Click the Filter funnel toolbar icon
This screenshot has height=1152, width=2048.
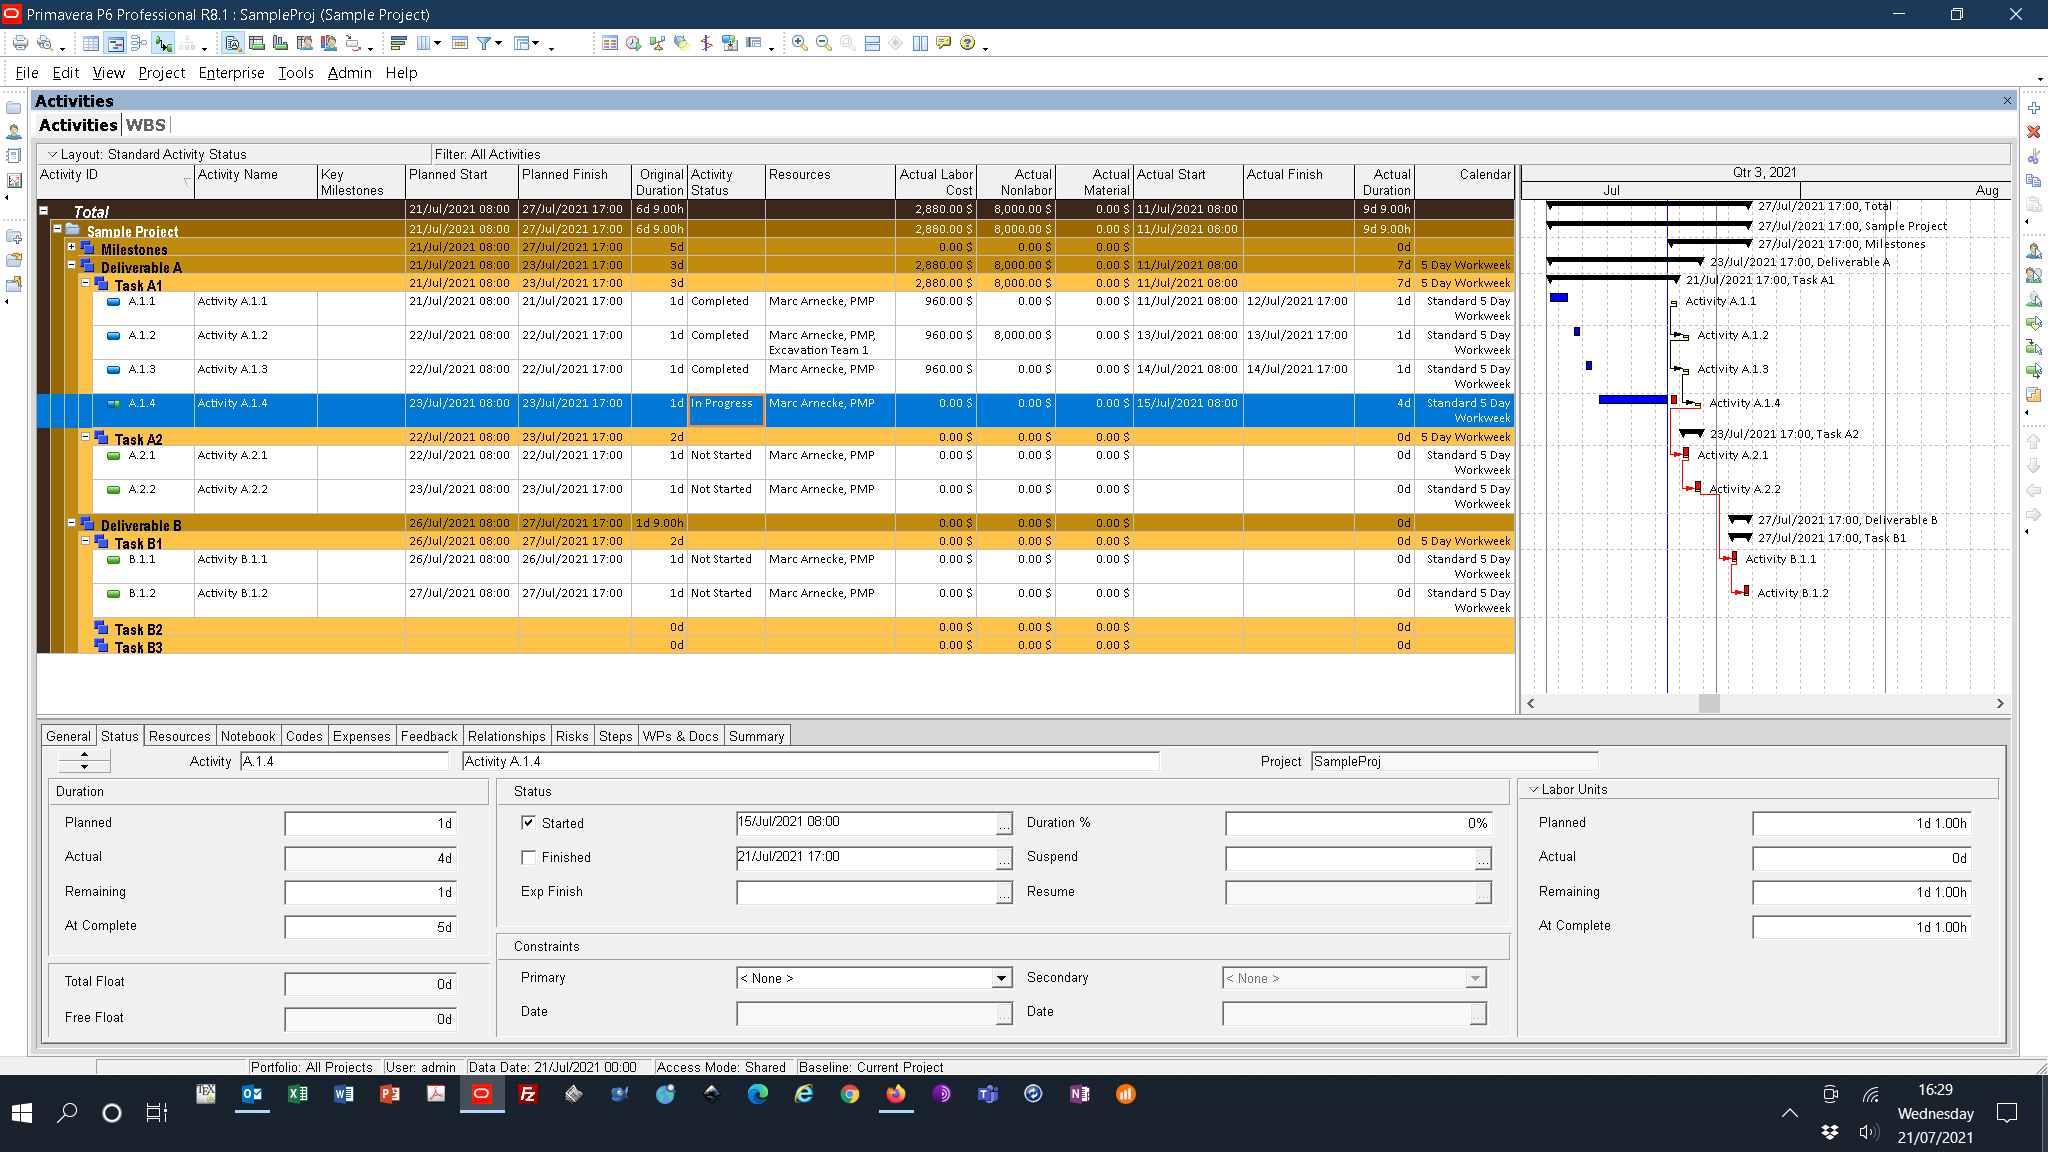coord(484,43)
